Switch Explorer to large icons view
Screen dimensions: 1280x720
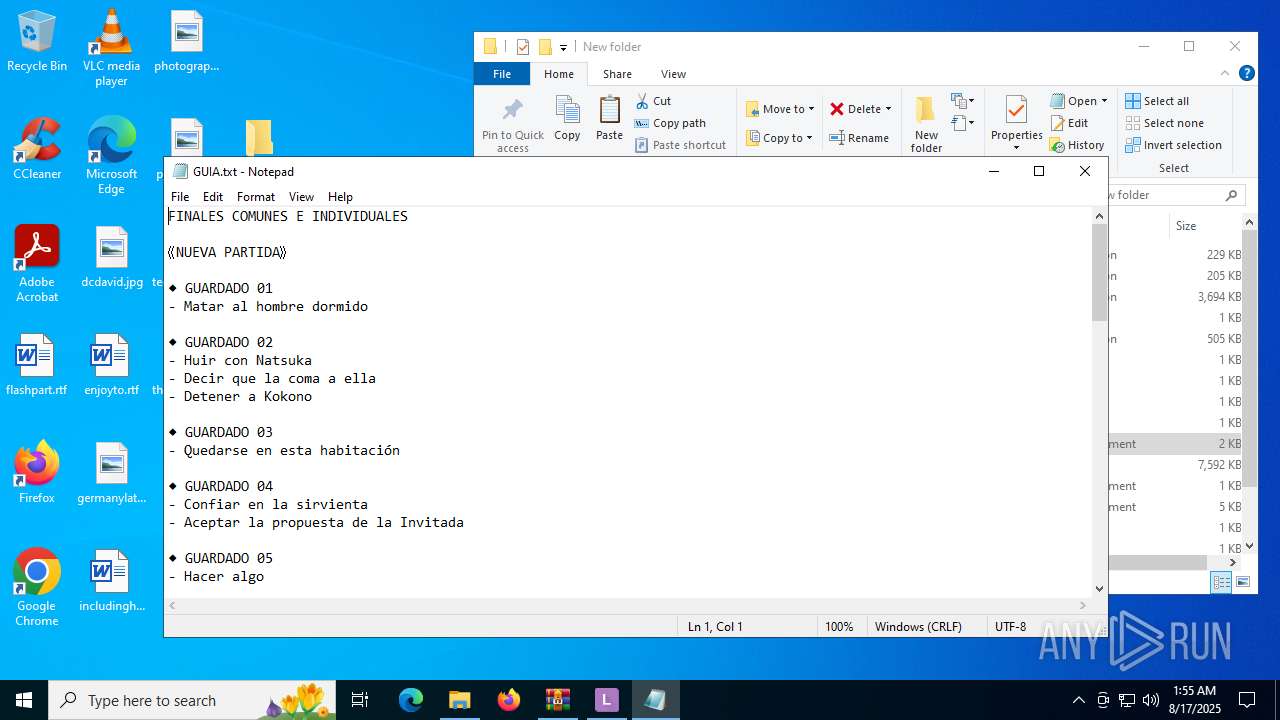coord(1243,582)
